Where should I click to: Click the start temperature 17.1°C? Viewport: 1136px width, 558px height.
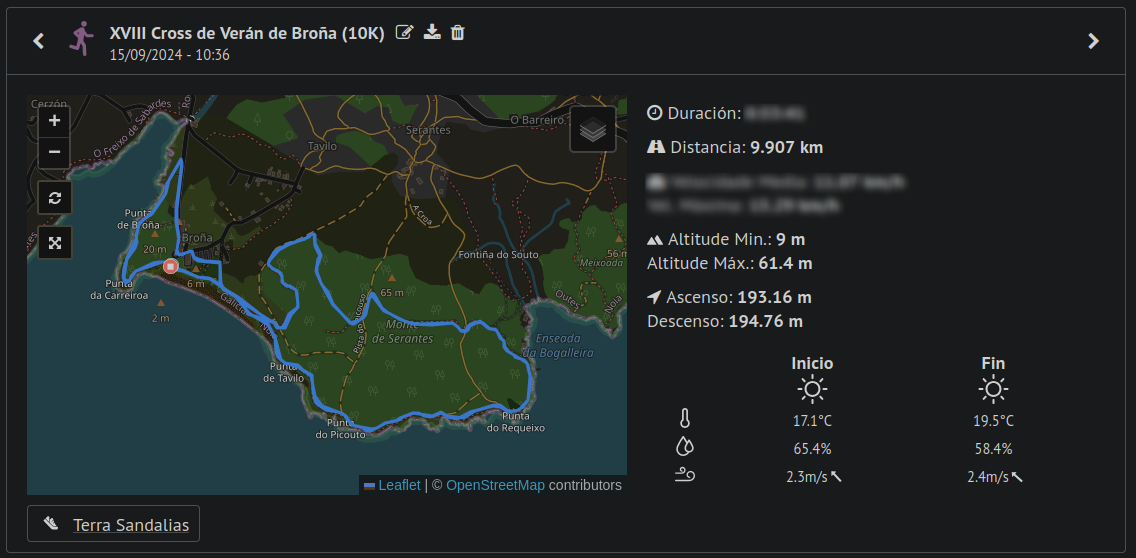point(812,421)
